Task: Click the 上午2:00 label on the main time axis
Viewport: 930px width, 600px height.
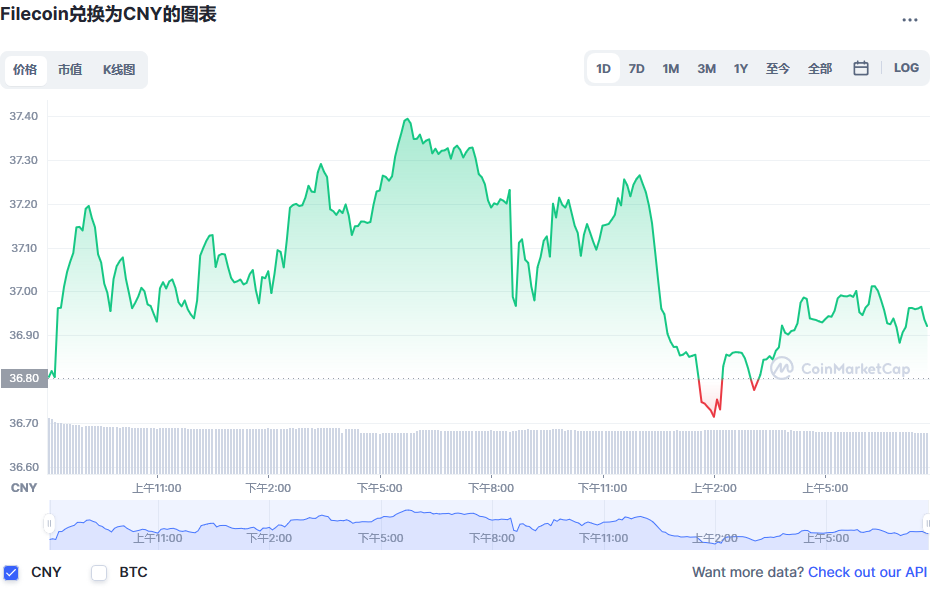Action: coord(714,488)
